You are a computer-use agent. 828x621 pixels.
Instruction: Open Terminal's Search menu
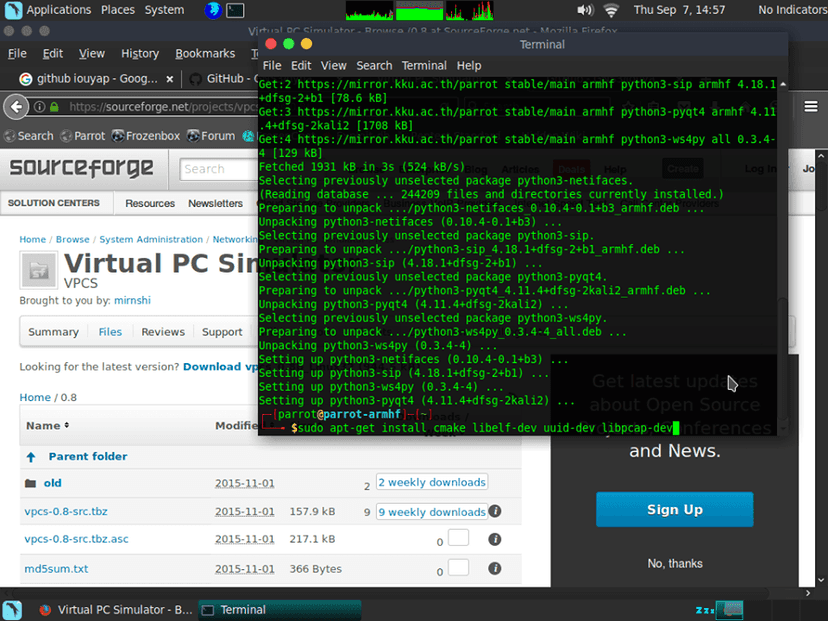point(374,65)
